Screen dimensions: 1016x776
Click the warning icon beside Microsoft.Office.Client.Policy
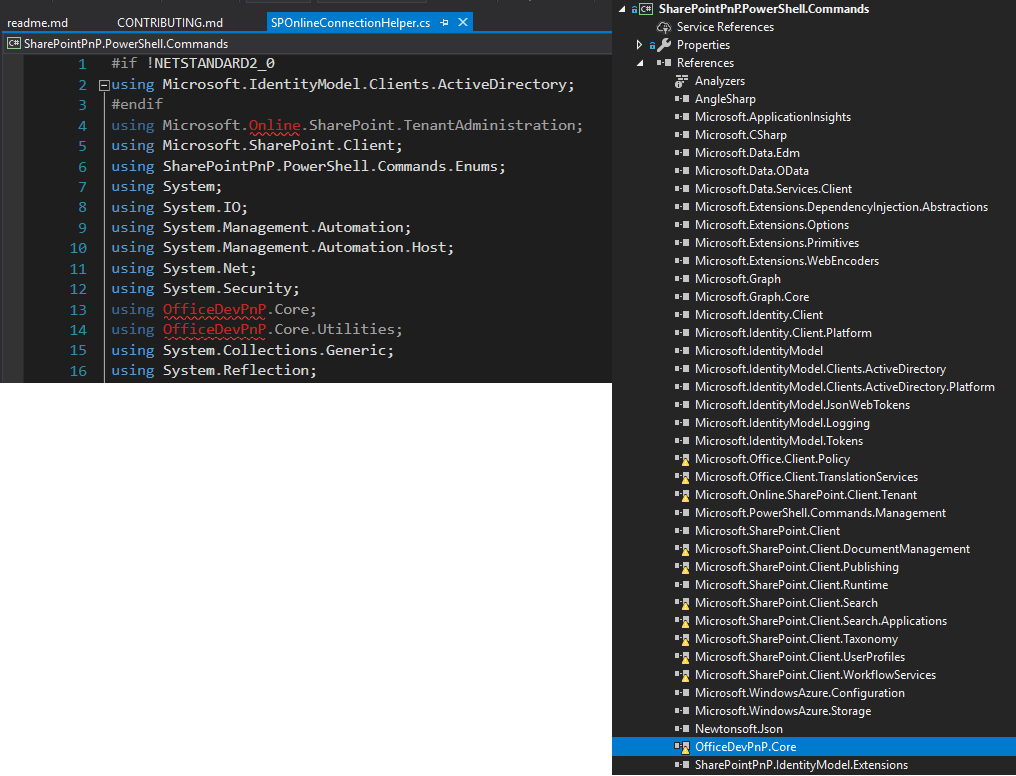point(682,459)
